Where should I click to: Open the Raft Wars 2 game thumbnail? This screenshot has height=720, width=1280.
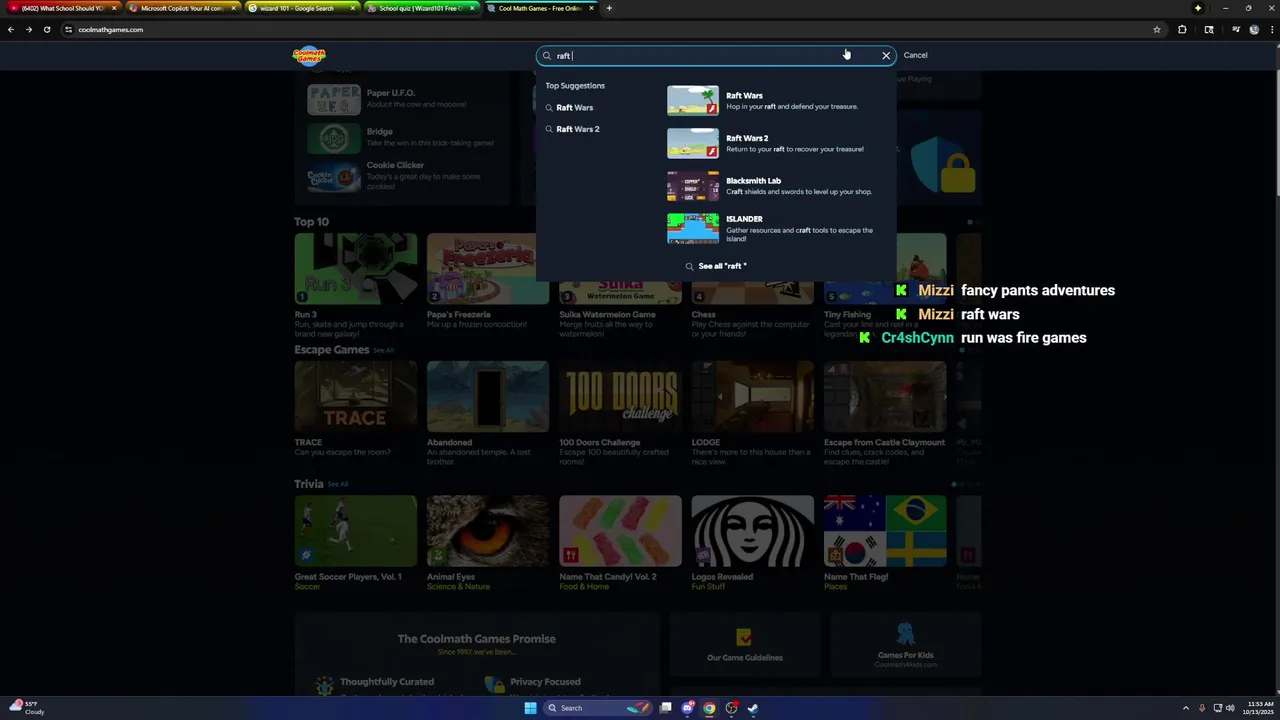693,144
